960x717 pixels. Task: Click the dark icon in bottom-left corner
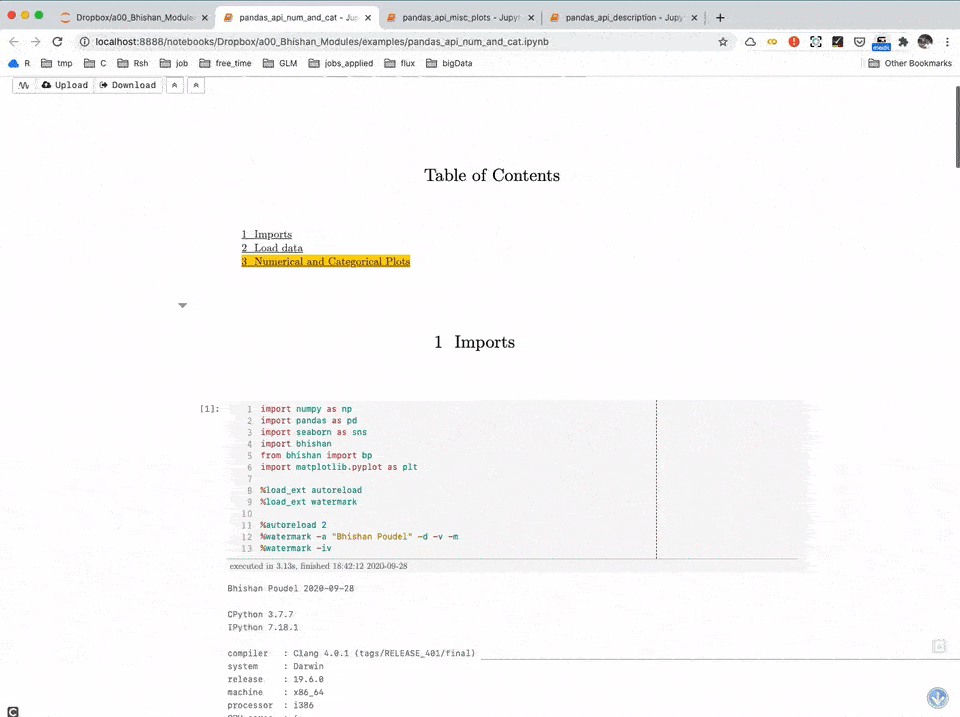click(x=12, y=711)
